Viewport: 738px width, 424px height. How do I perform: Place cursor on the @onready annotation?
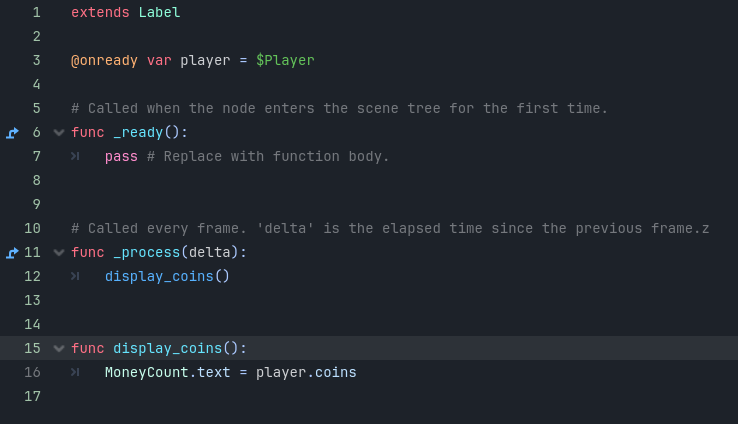(x=104, y=61)
